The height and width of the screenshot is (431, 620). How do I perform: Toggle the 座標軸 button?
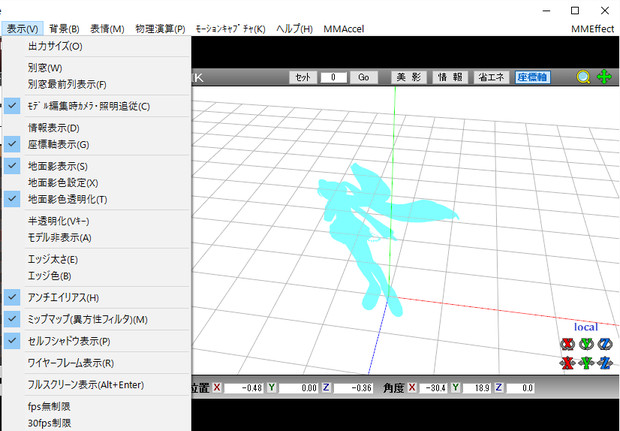point(533,77)
